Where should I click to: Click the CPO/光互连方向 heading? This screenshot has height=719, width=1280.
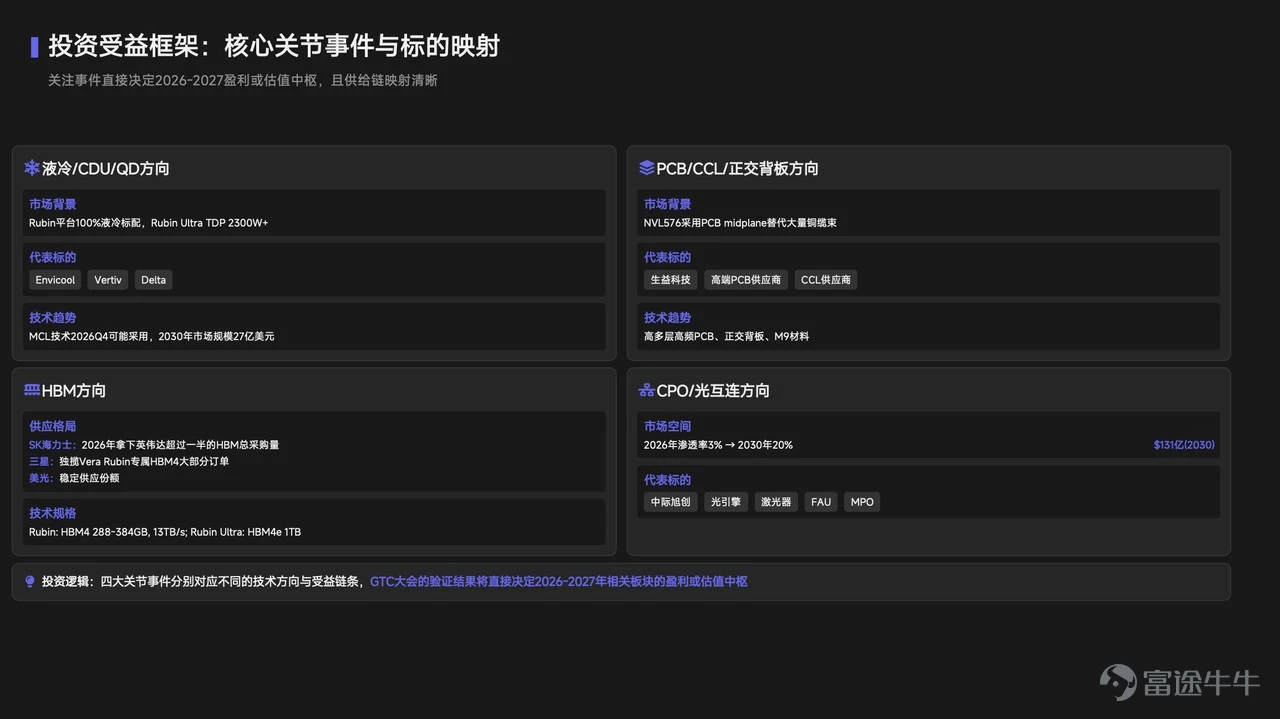[x=713, y=391]
